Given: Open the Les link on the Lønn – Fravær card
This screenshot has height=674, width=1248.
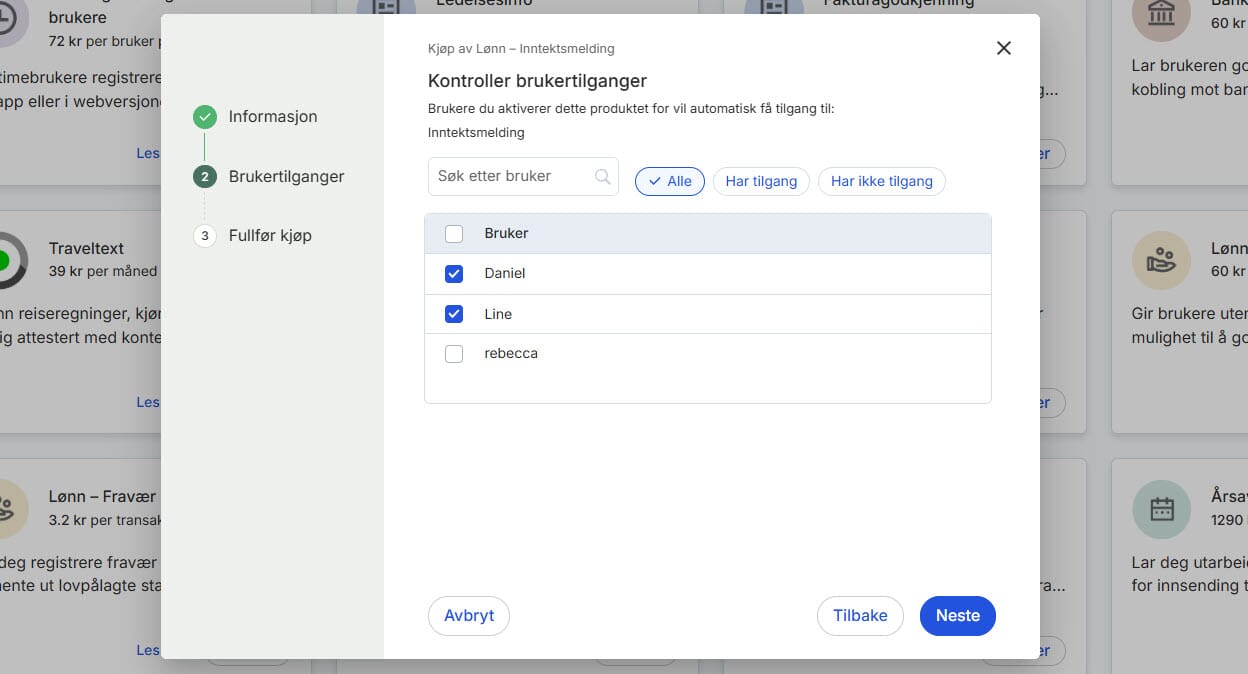Looking at the screenshot, I should coord(148,650).
